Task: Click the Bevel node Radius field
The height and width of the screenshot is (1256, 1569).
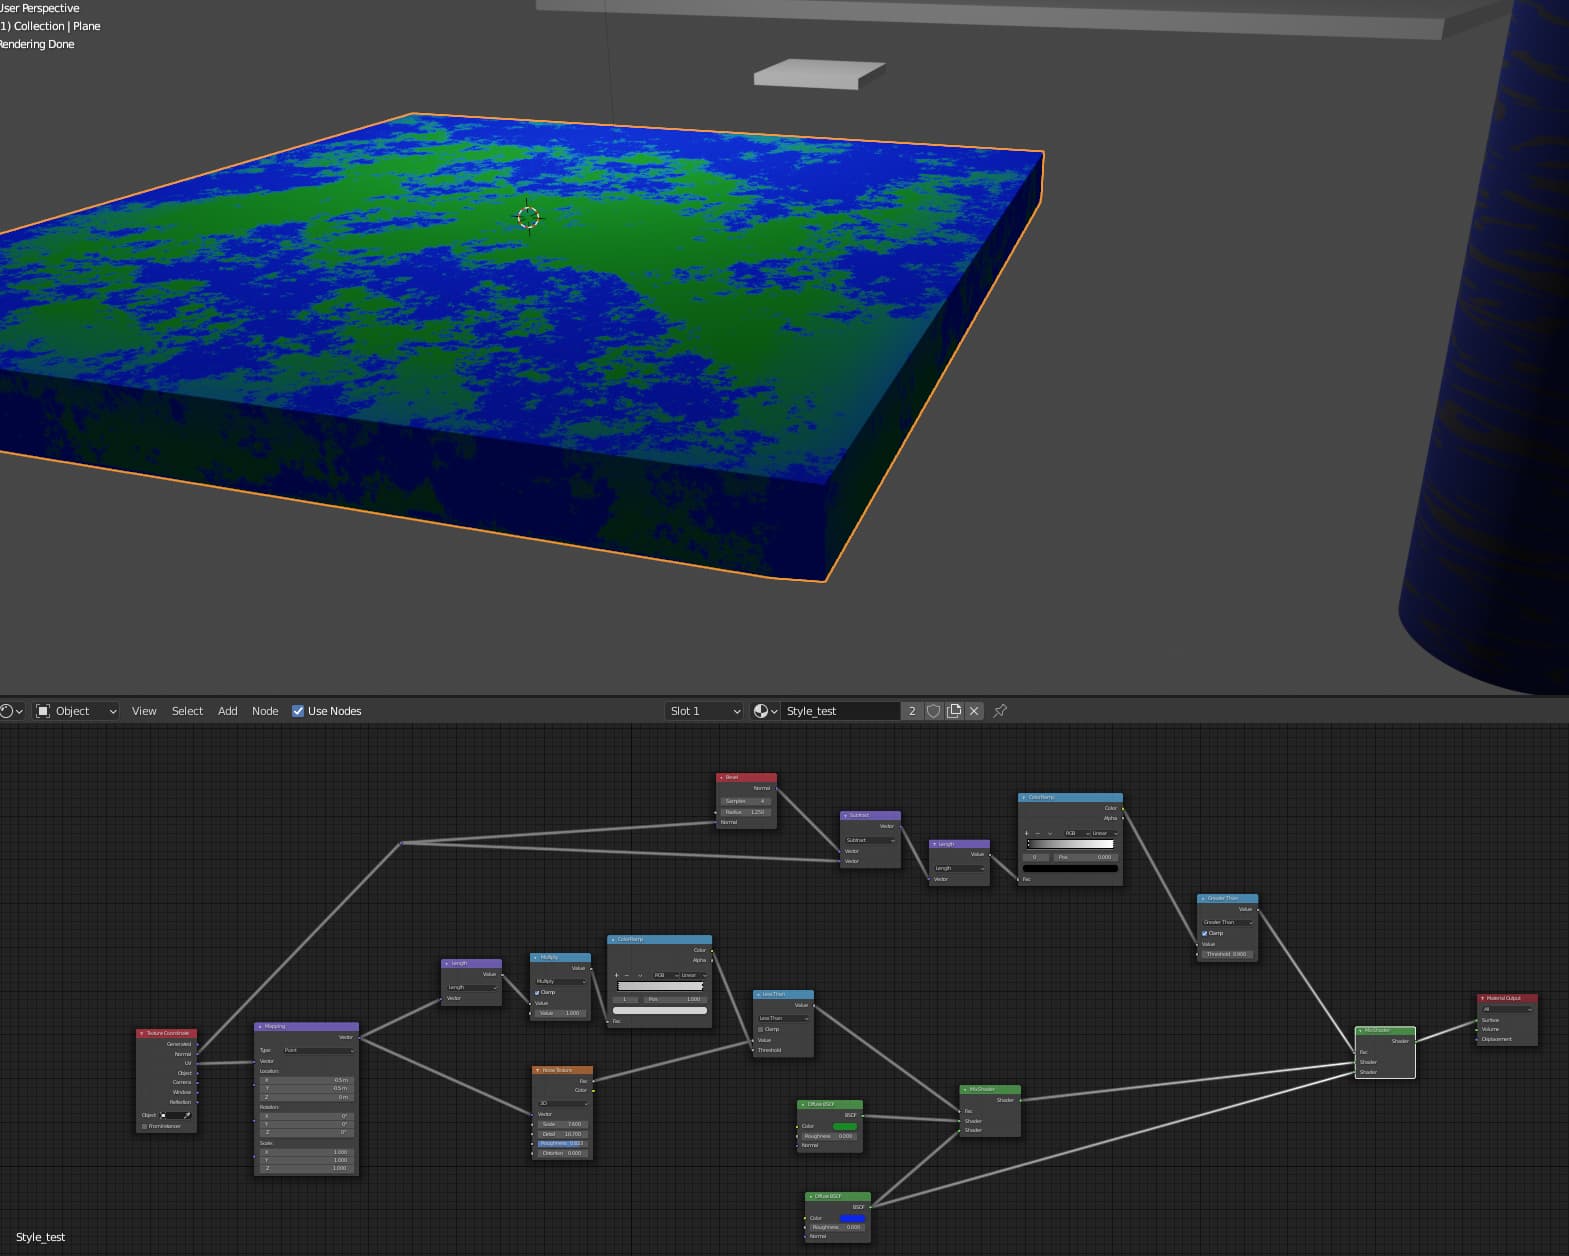Action: tap(745, 812)
